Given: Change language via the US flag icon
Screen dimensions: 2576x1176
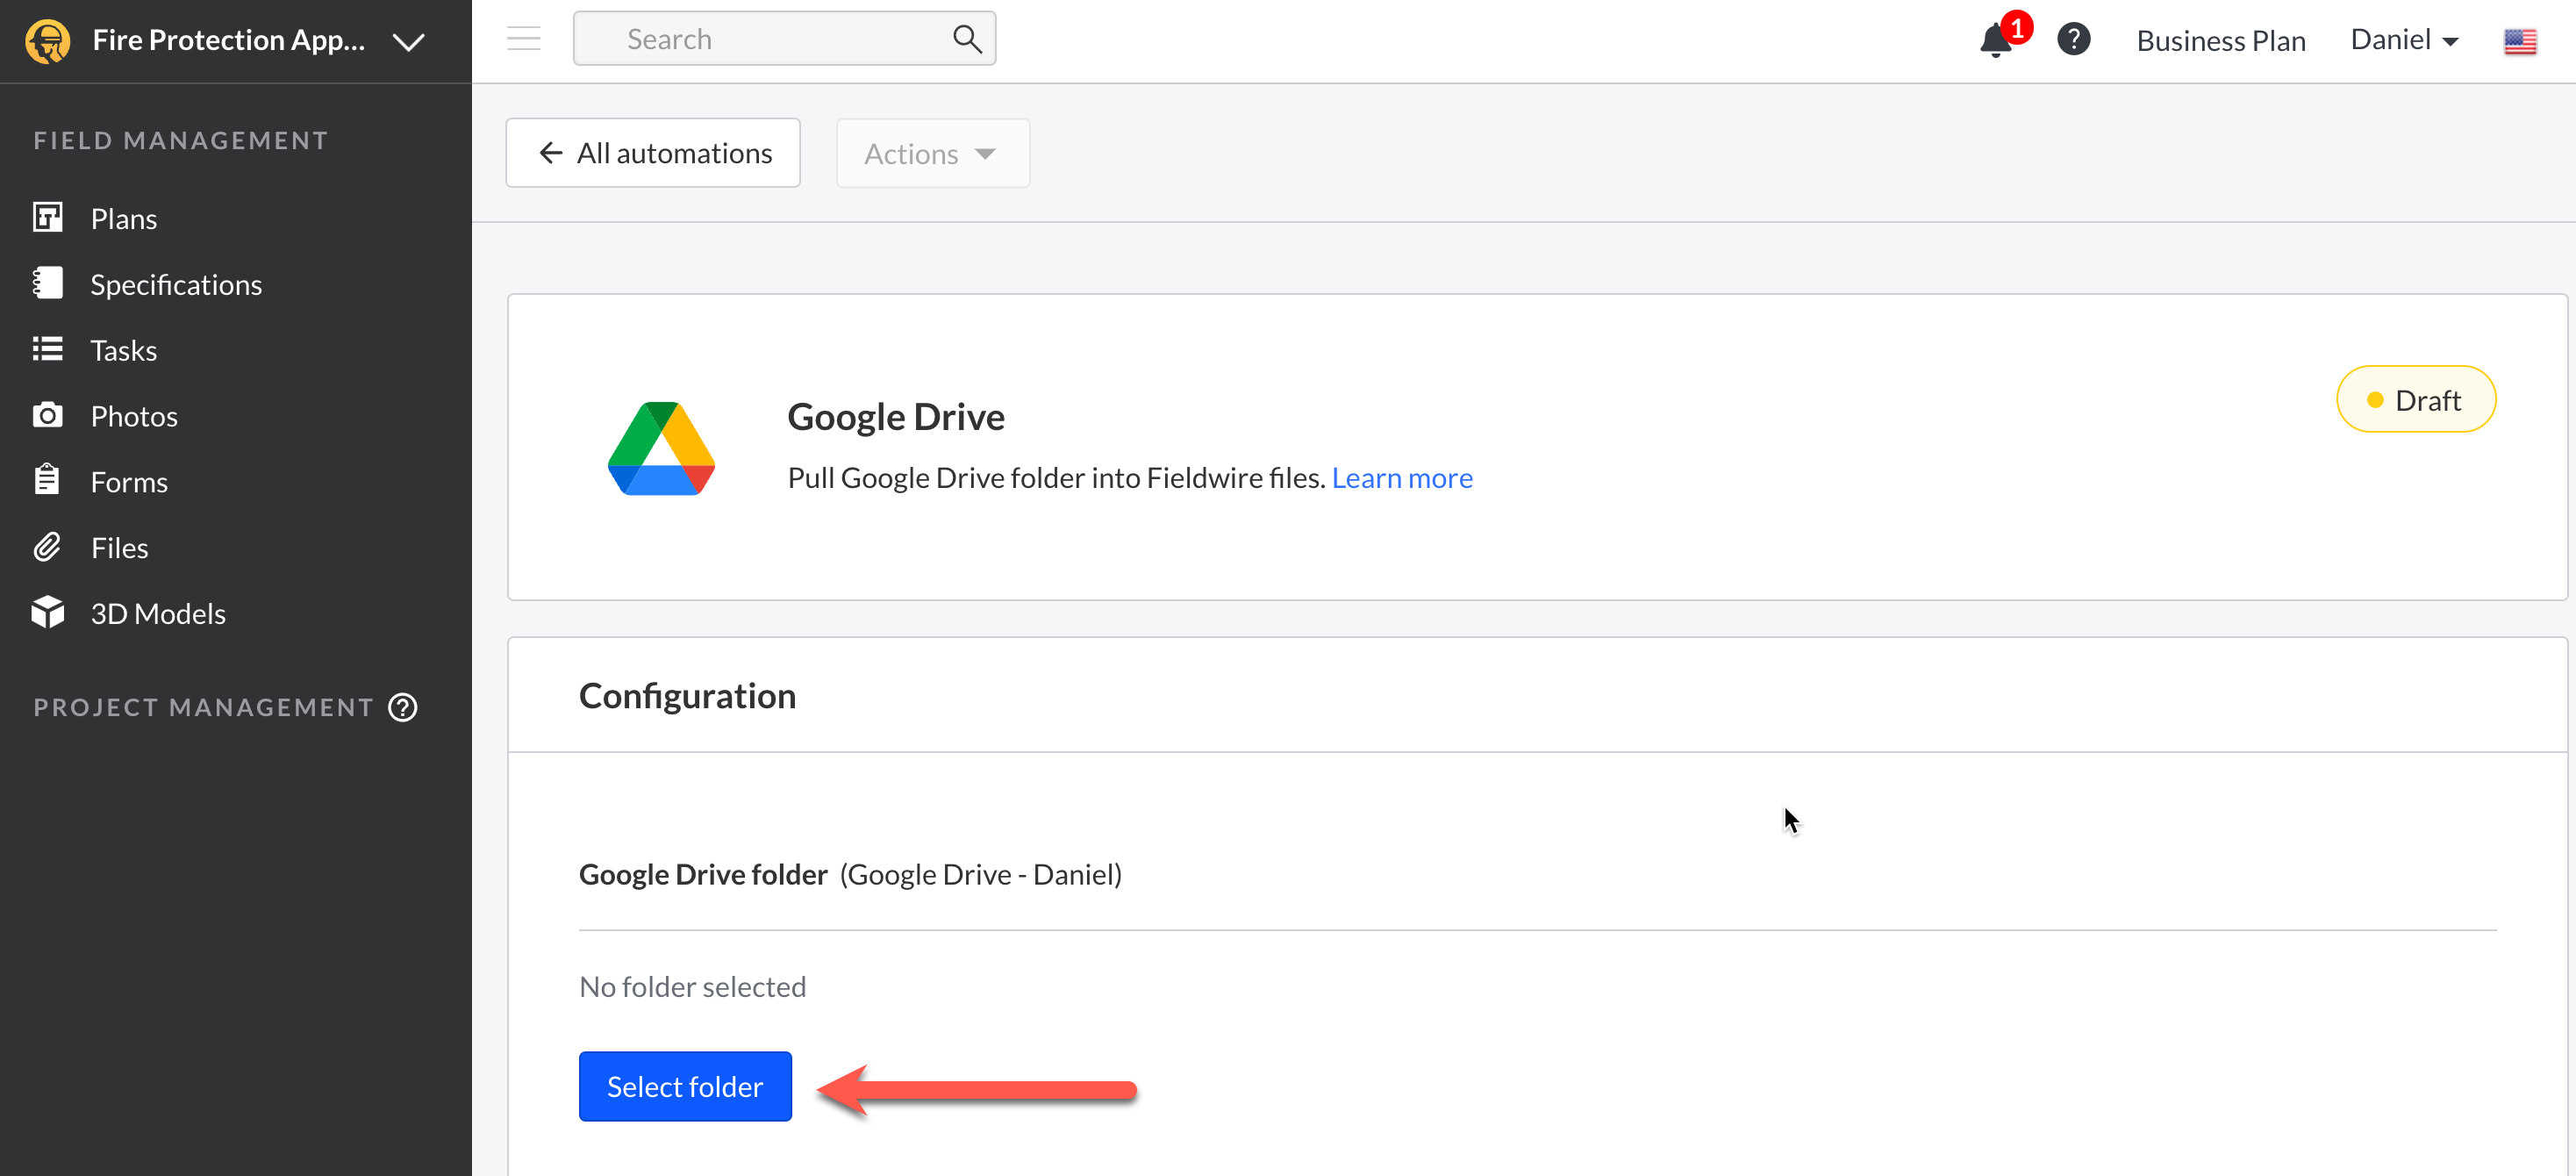Looking at the screenshot, I should (2520, 41).
